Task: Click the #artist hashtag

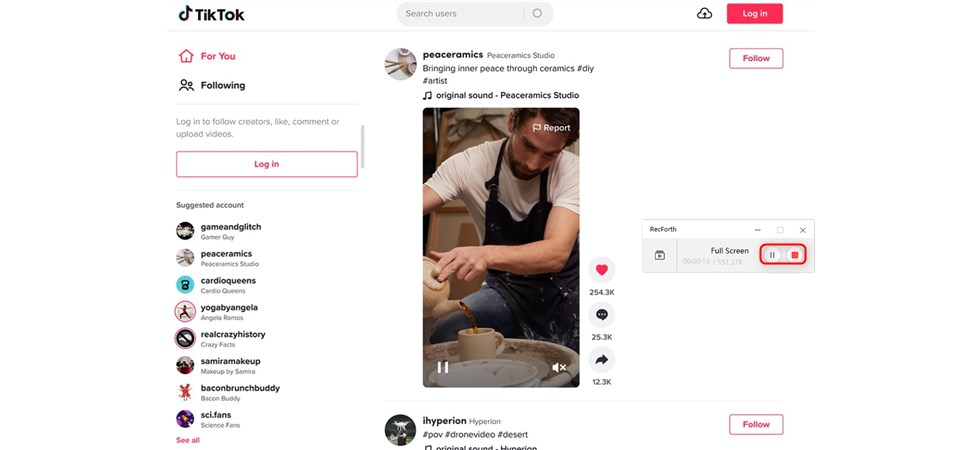Action: (x=435, y=81)
